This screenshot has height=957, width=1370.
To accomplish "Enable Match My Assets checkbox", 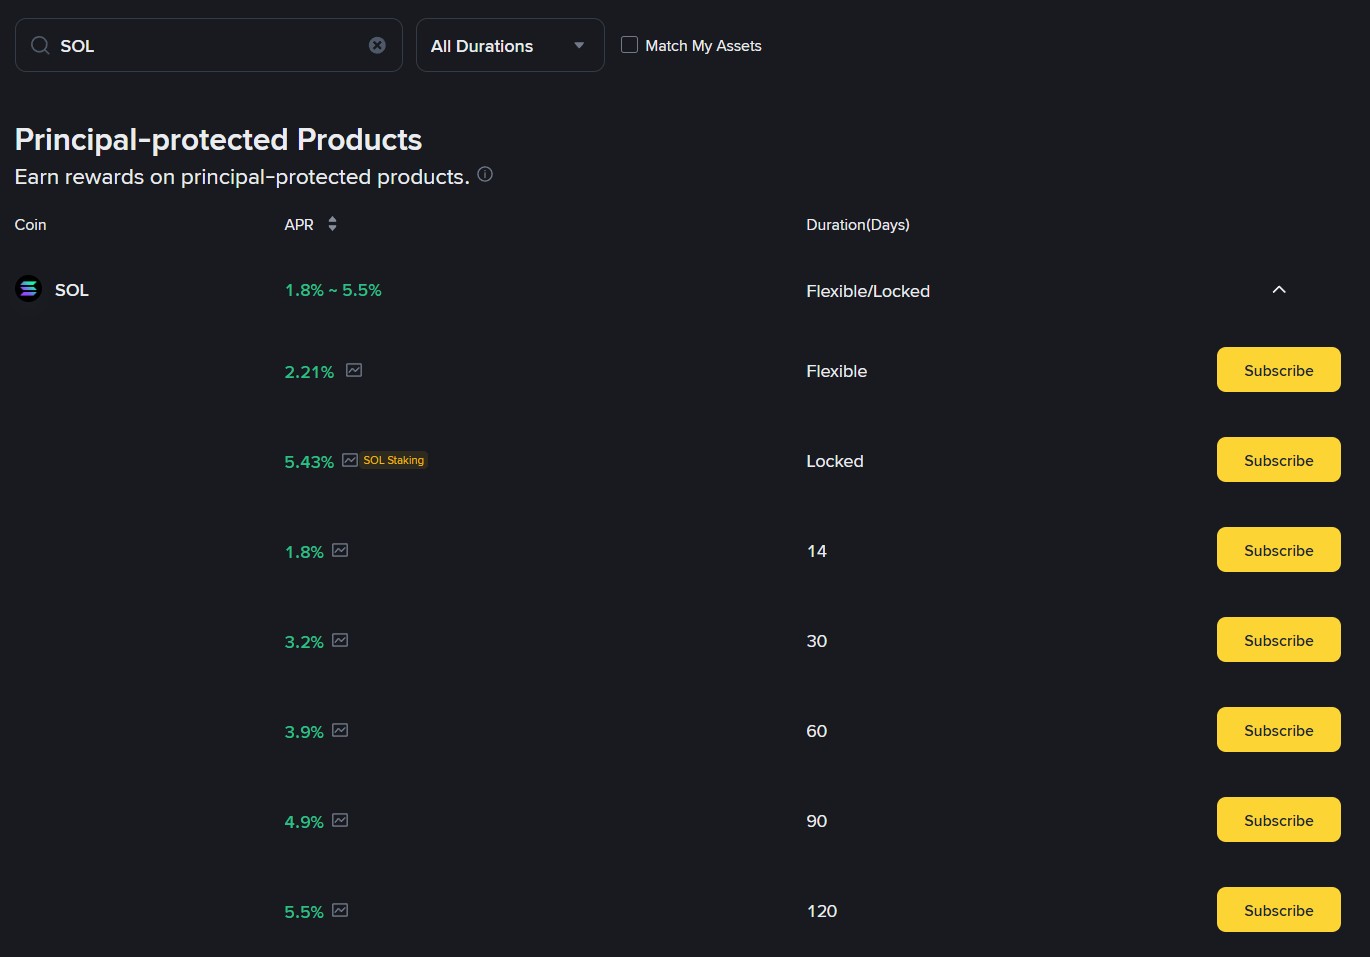I will (x=629, y=45).
